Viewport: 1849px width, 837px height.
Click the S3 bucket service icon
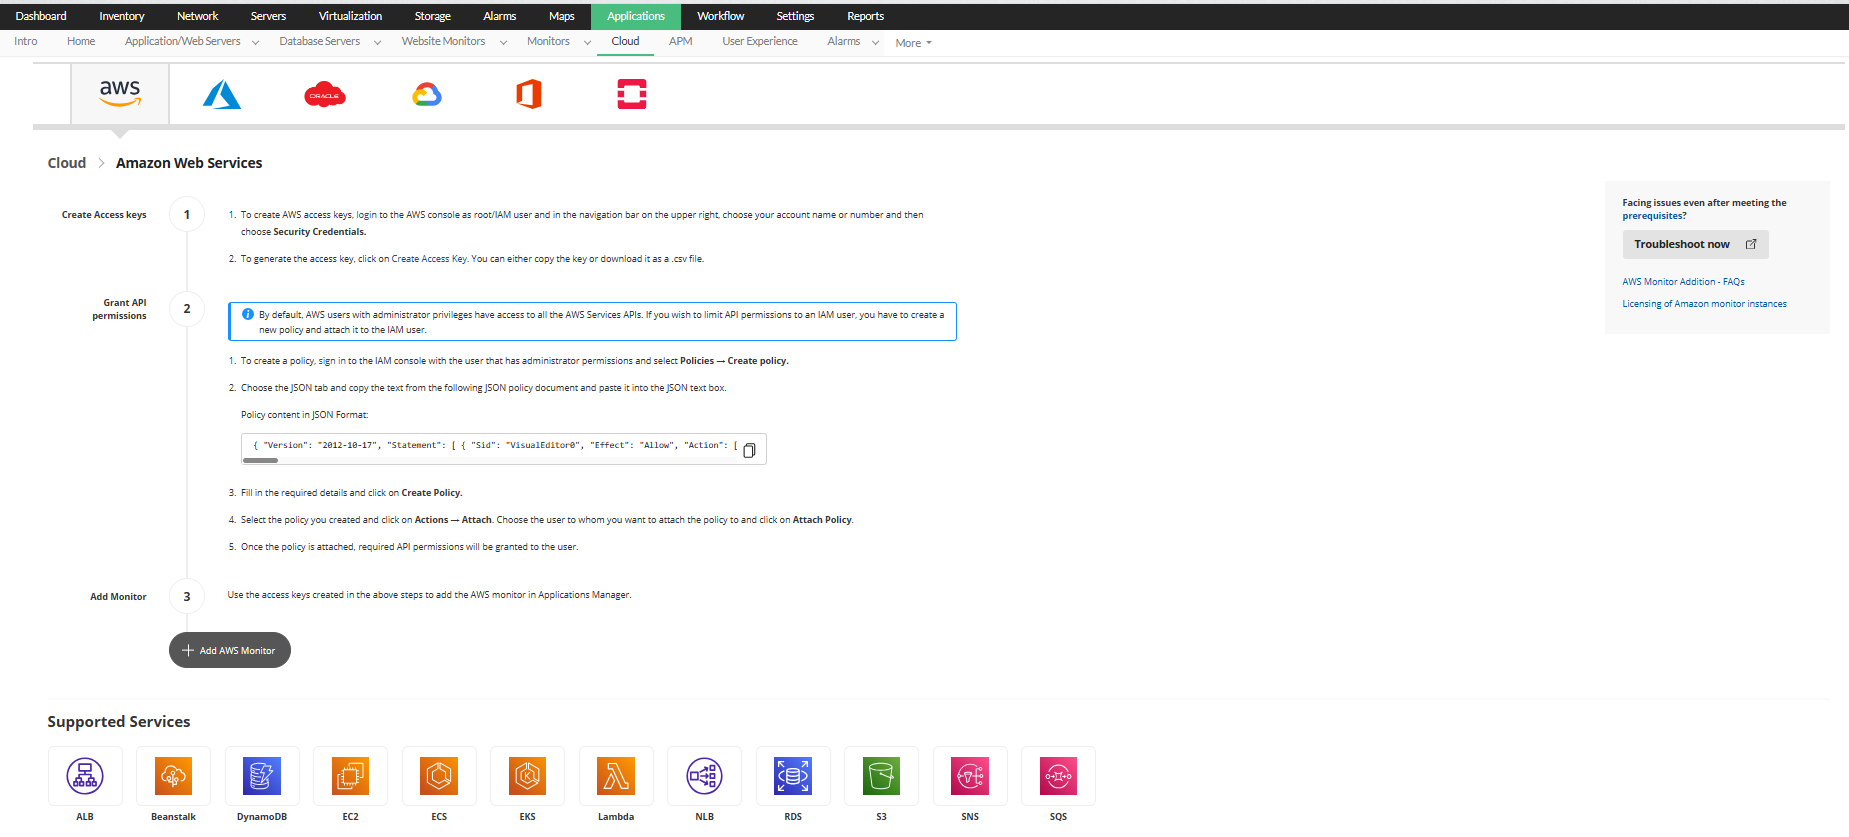click(881, 776)
